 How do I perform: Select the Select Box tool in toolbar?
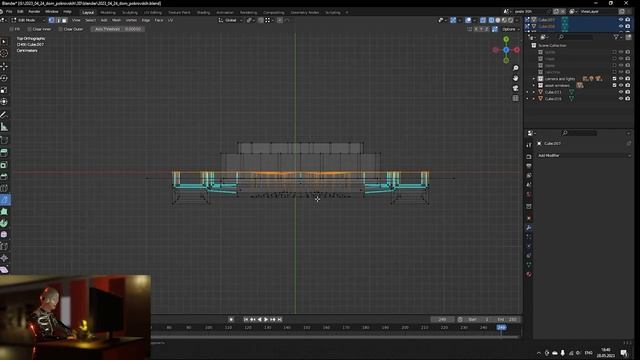pos(4,42)
